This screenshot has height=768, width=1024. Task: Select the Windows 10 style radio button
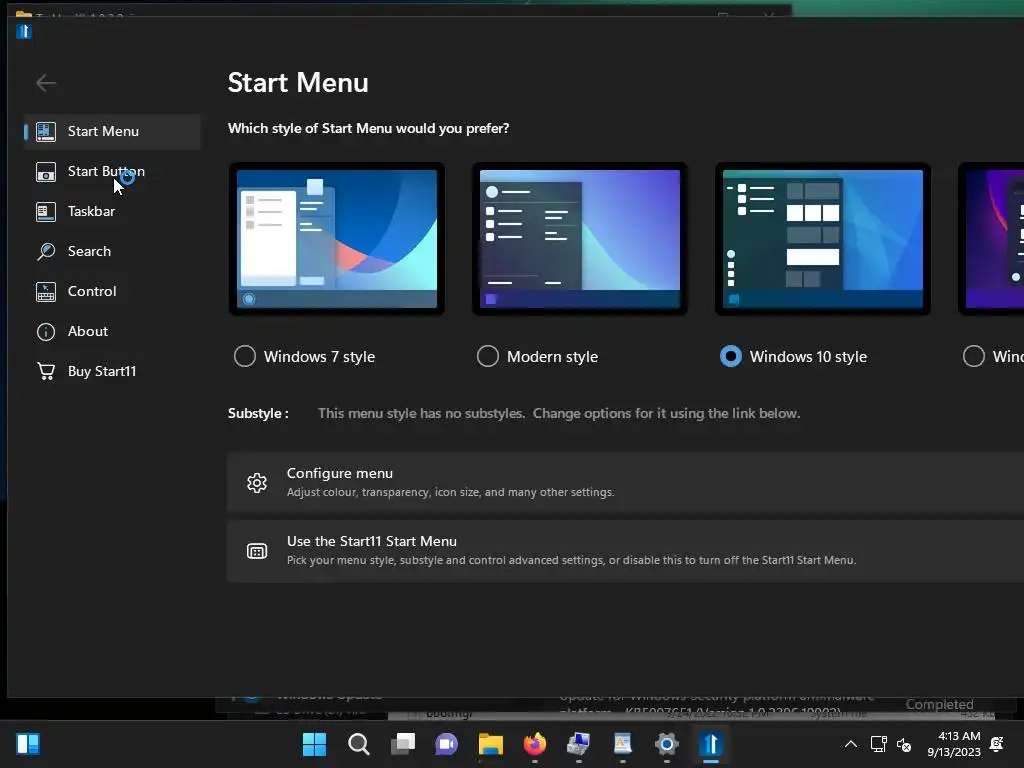click(x=731, y=357)
